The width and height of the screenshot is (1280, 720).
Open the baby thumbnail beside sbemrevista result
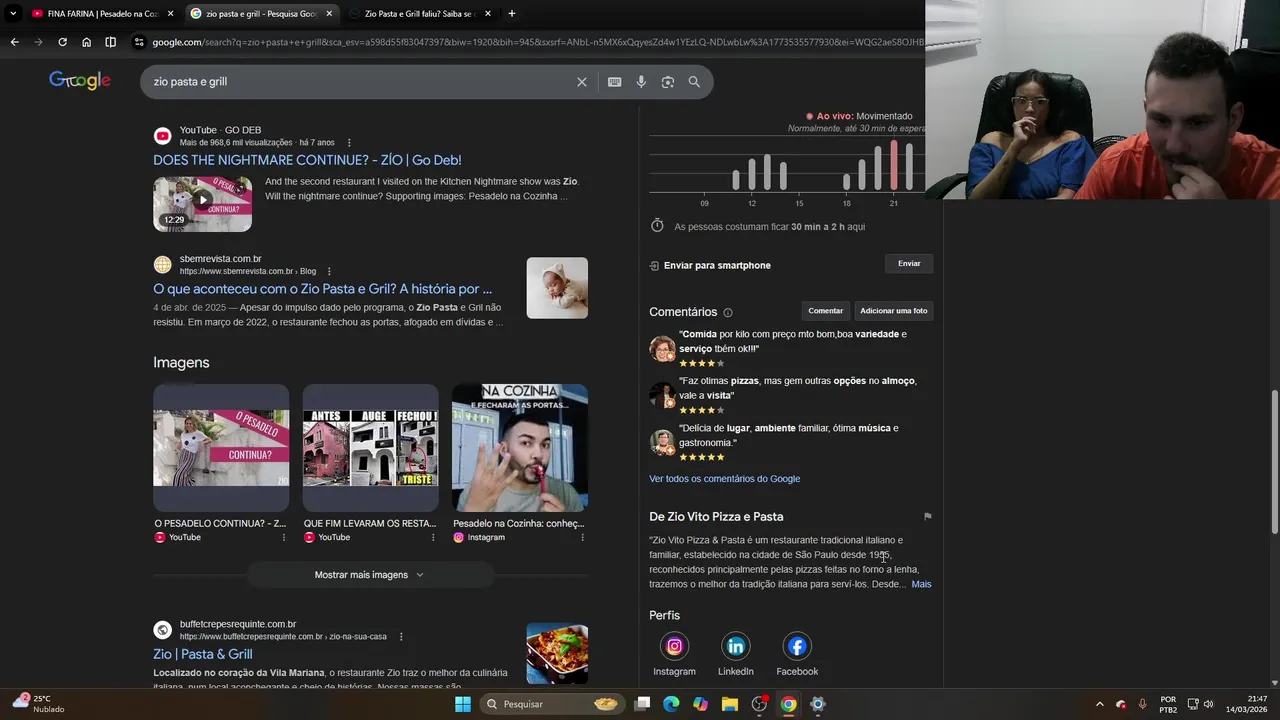point(557,288)
